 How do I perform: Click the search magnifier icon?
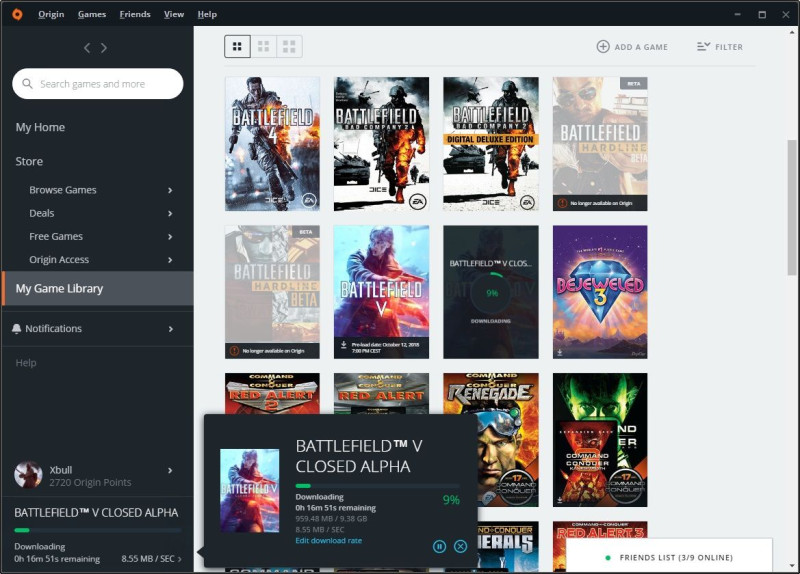[x=28, y=83]
